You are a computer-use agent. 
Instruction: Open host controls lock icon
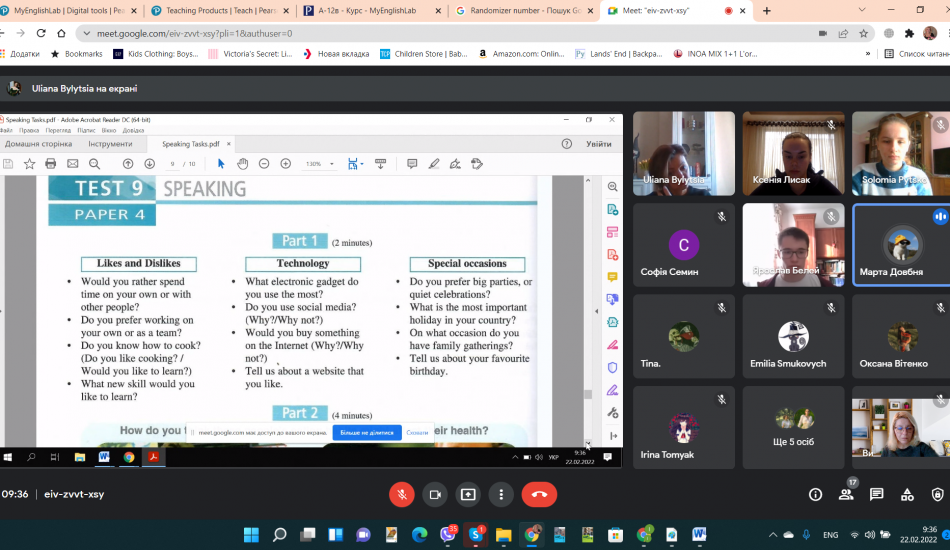point(937,494)
